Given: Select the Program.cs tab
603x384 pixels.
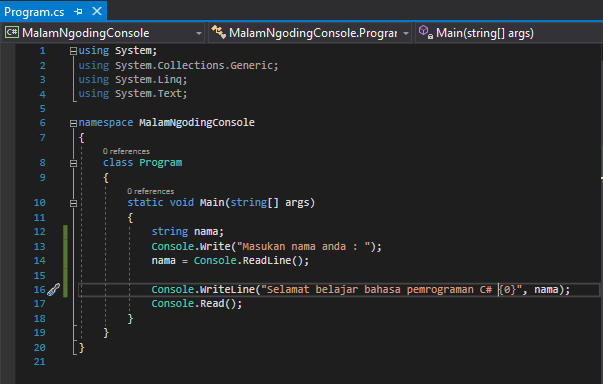Looking at the screenshot, I should coord(34,12).
